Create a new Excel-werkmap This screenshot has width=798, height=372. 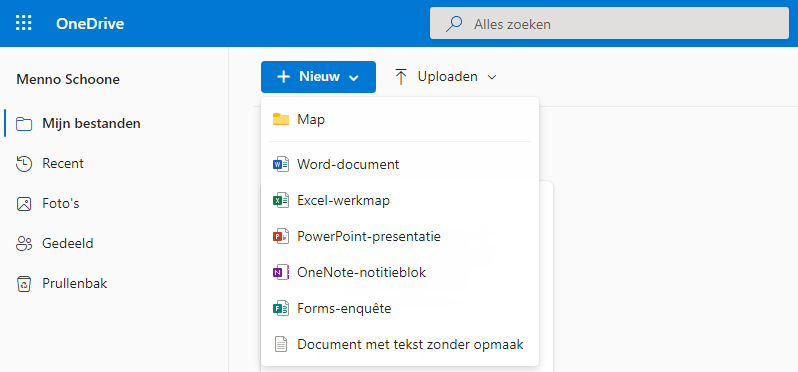[400, 201]
